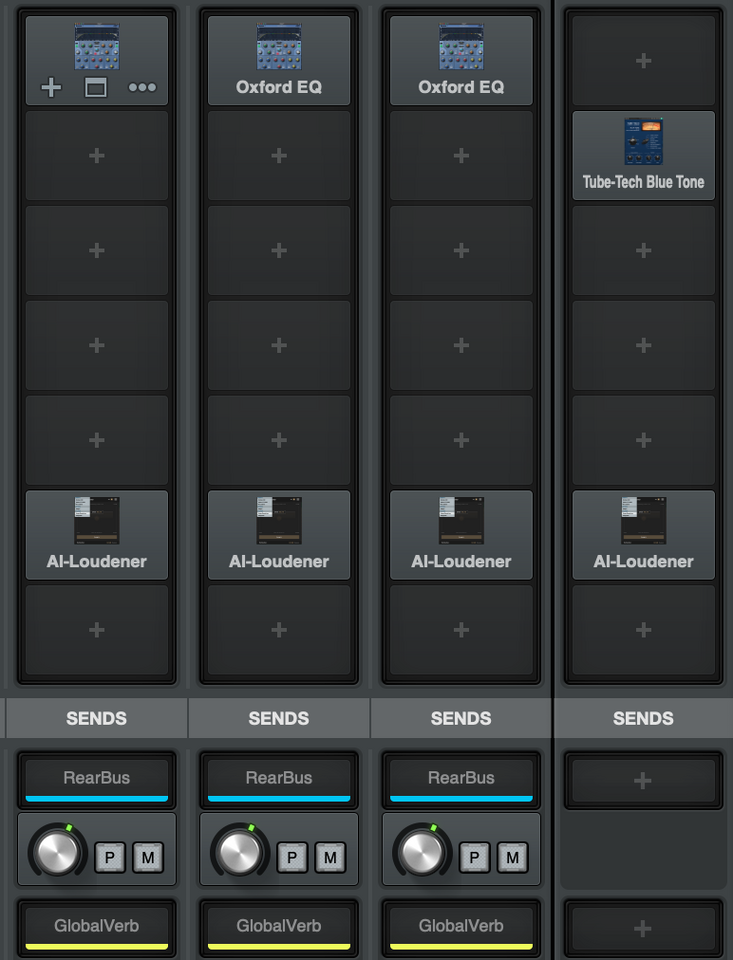The width and height of the screenshot is (733, 960).
Task: Open the three-dots menu on first strip's top insert
Action: [142, 88]
